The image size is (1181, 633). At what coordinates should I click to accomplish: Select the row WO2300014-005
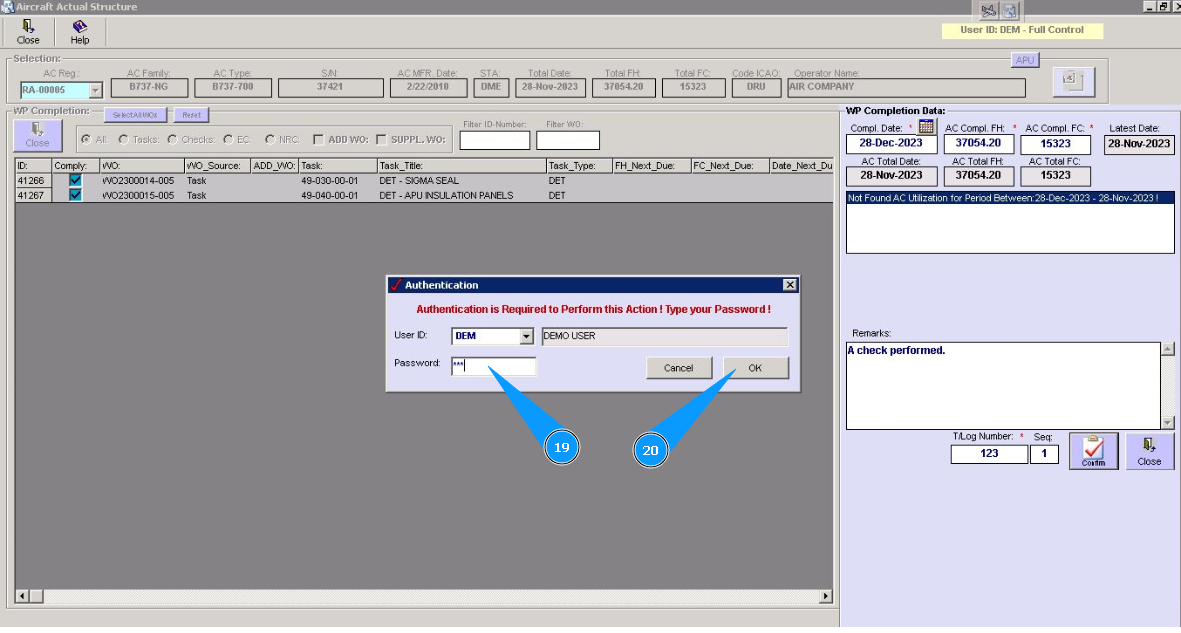point(423,181)
